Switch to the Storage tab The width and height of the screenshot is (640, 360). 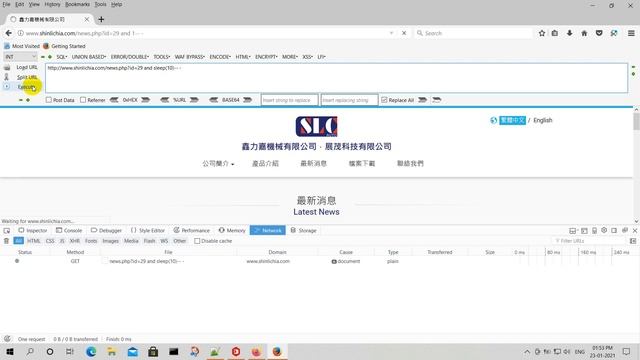point(303,231)
